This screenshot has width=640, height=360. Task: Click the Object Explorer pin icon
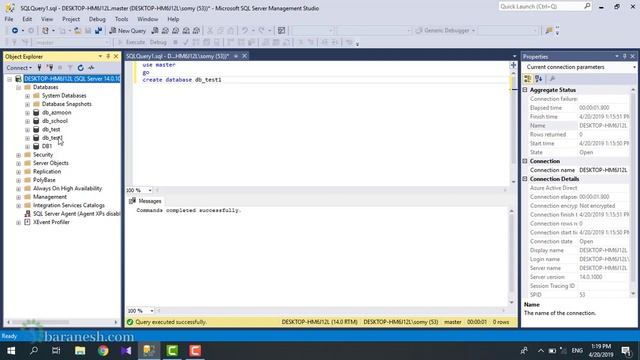click(108, 56)
